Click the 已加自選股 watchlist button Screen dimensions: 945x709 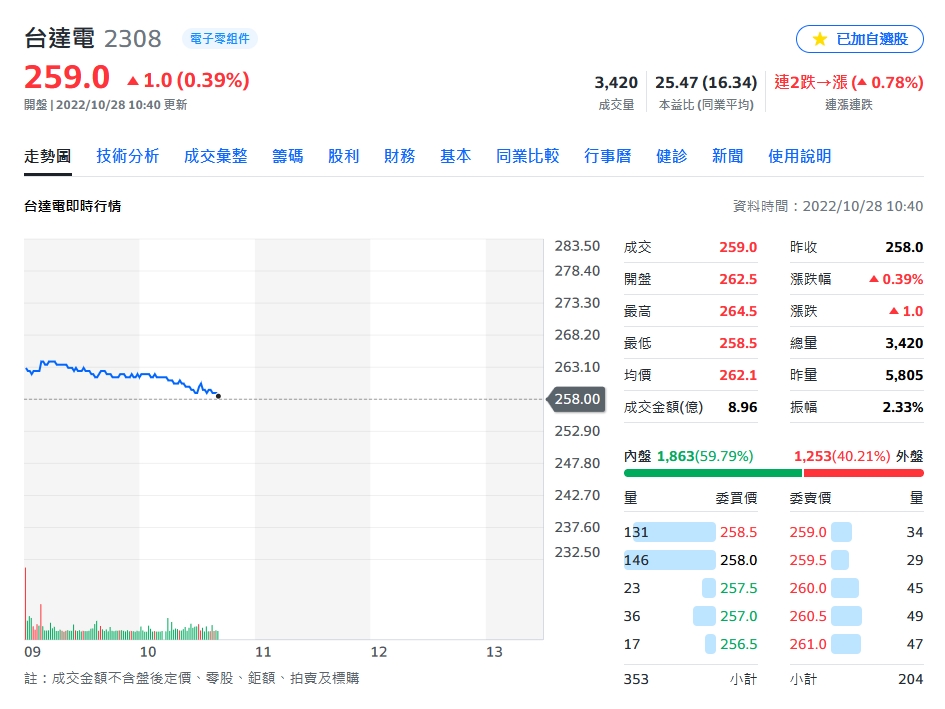[x=859, y=39]
